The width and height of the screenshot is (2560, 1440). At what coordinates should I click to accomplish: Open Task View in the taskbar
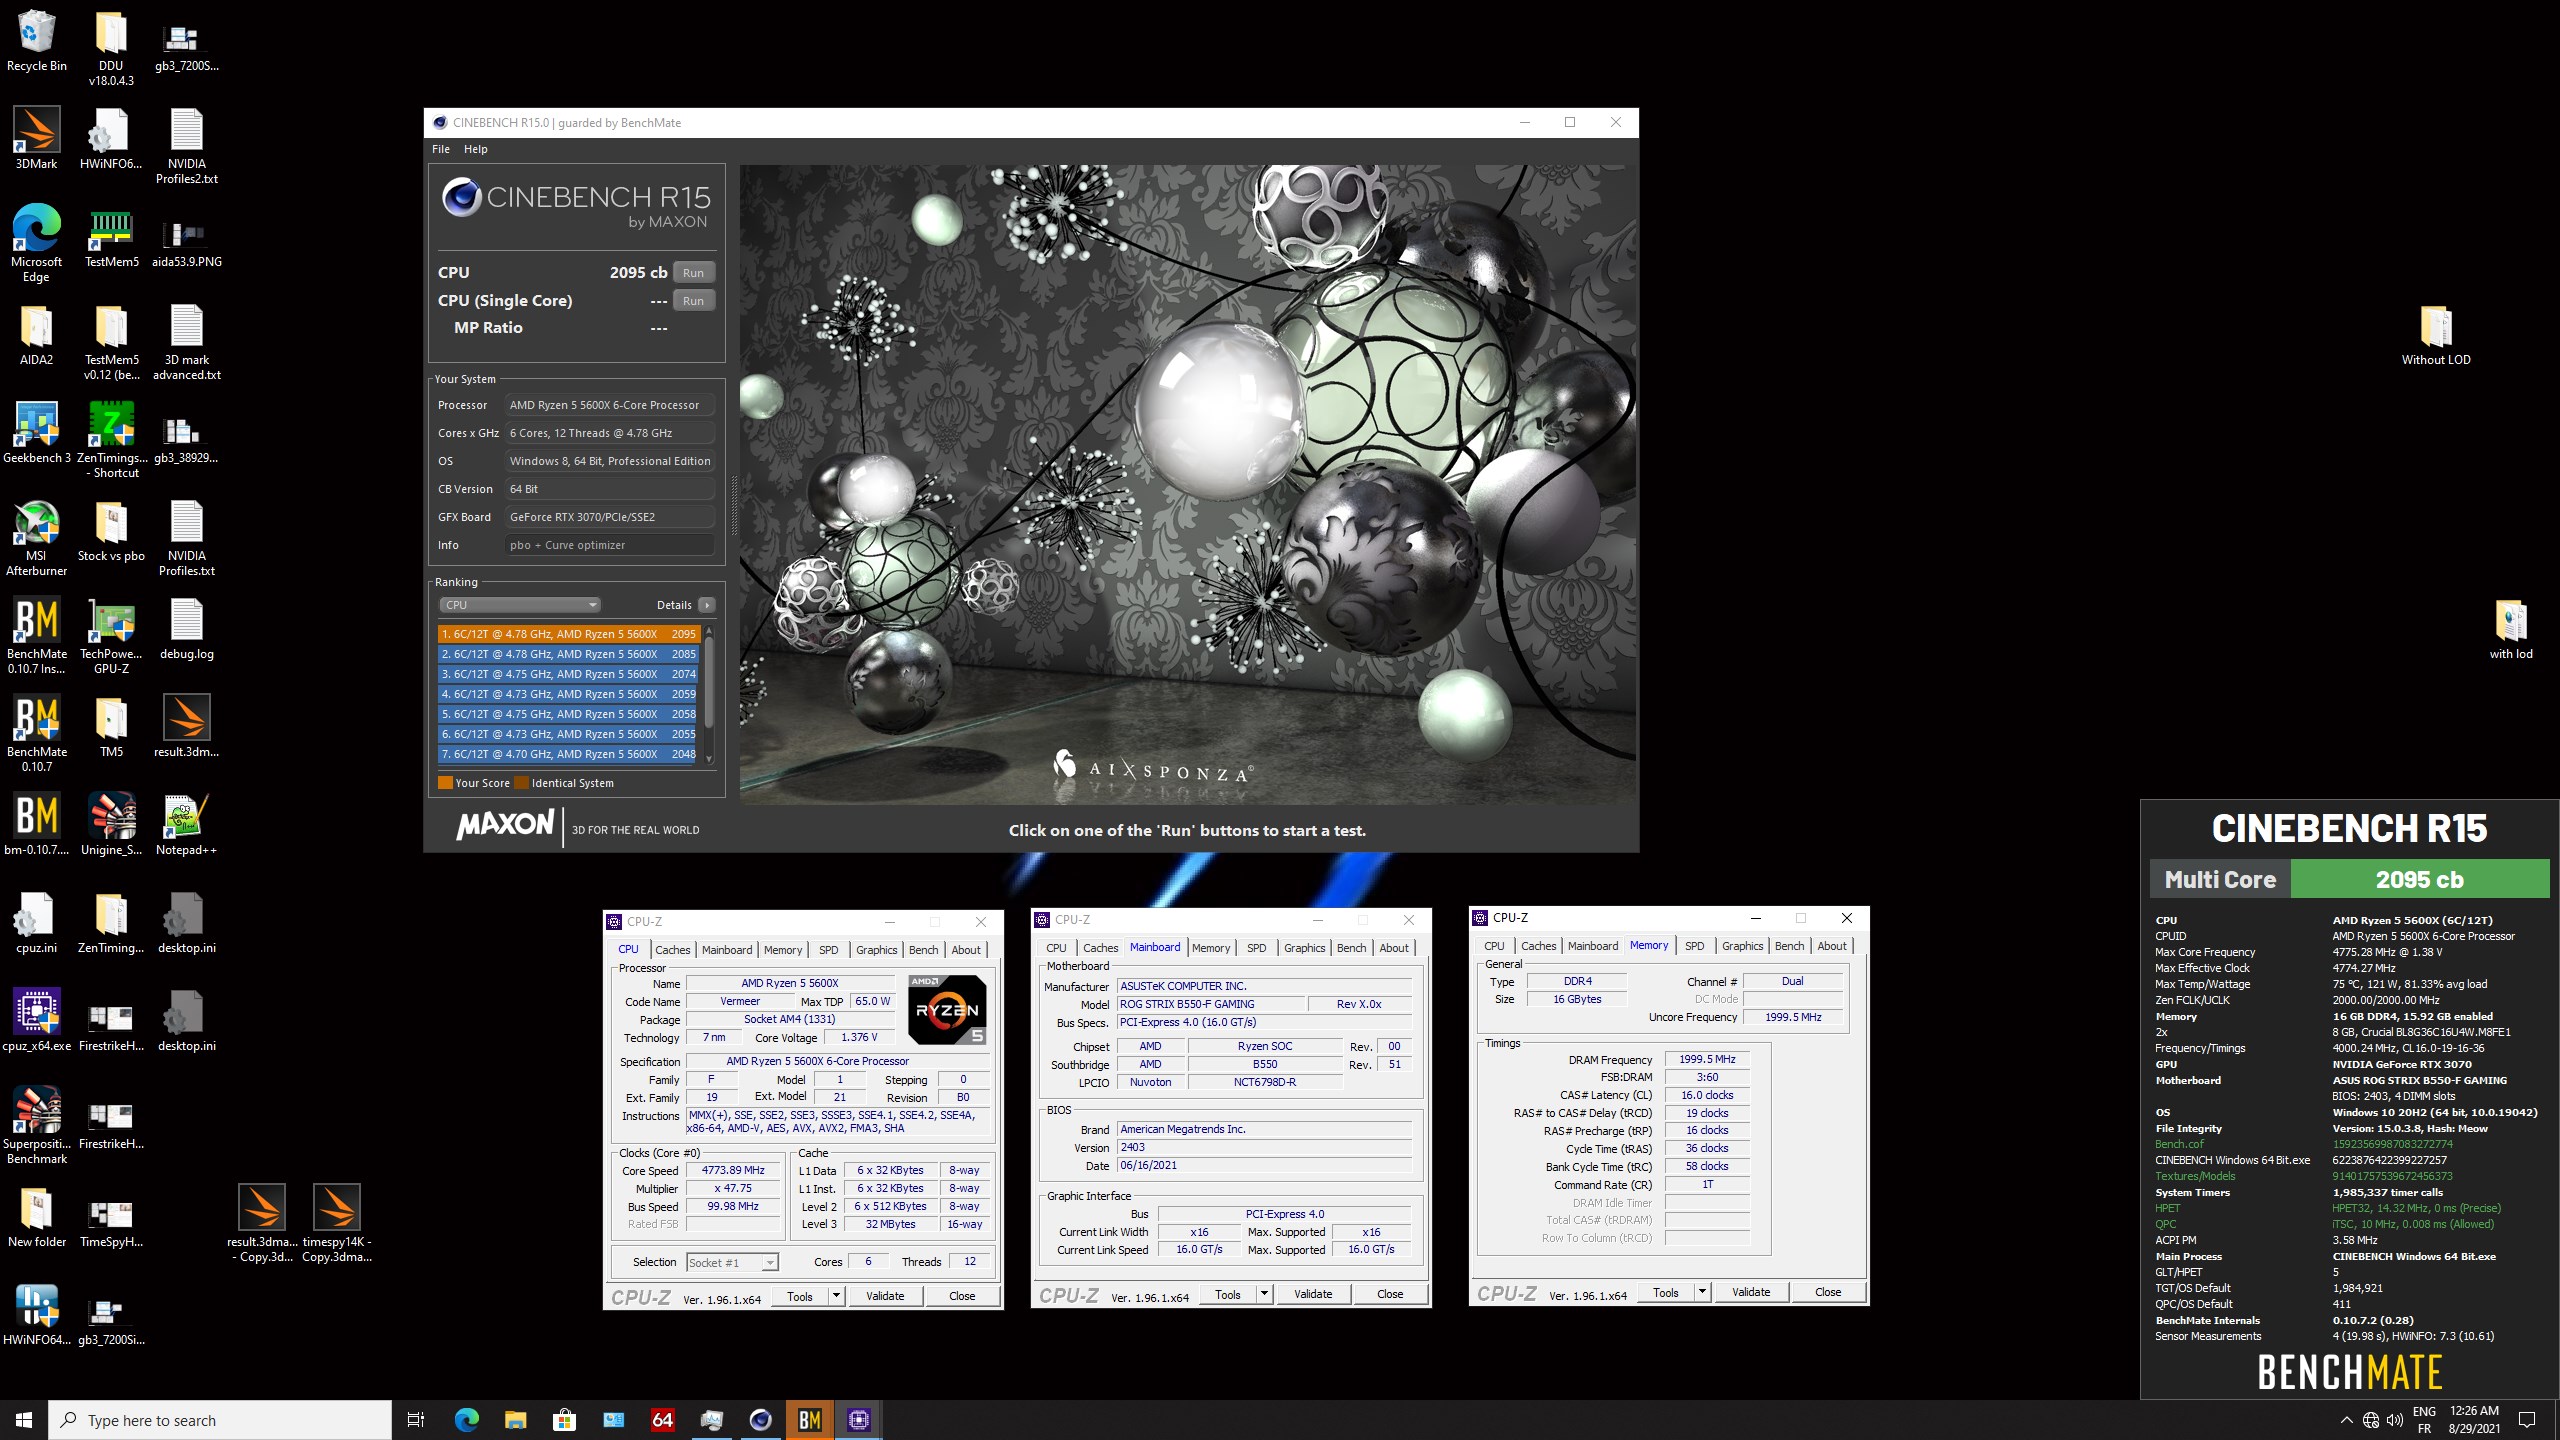(416, 1420)
